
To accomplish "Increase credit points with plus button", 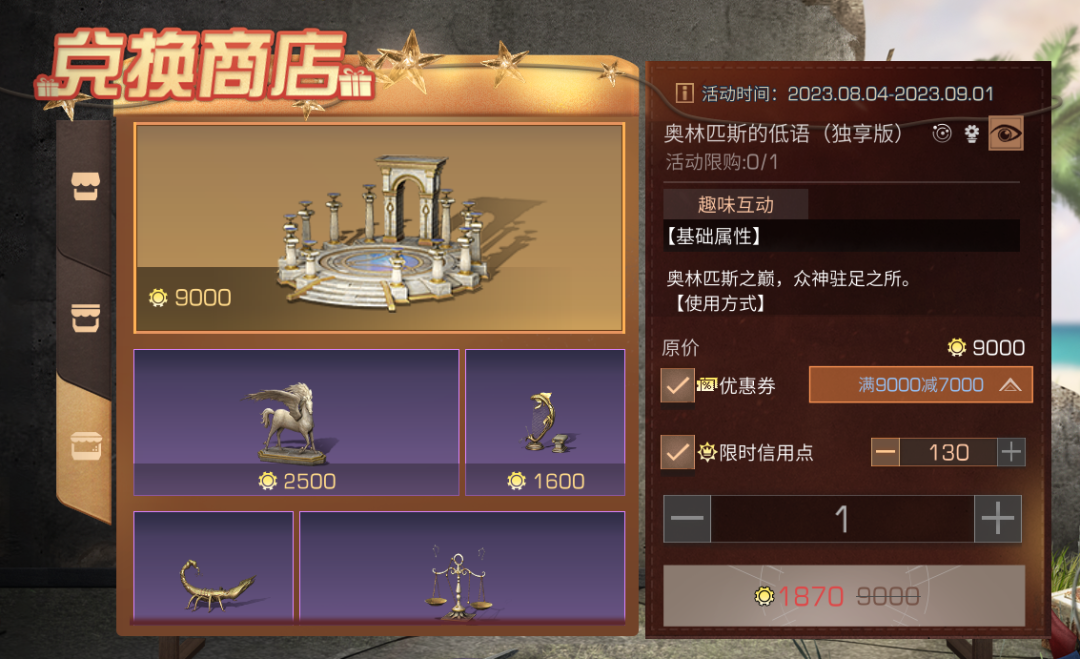I will [1011, 452].
